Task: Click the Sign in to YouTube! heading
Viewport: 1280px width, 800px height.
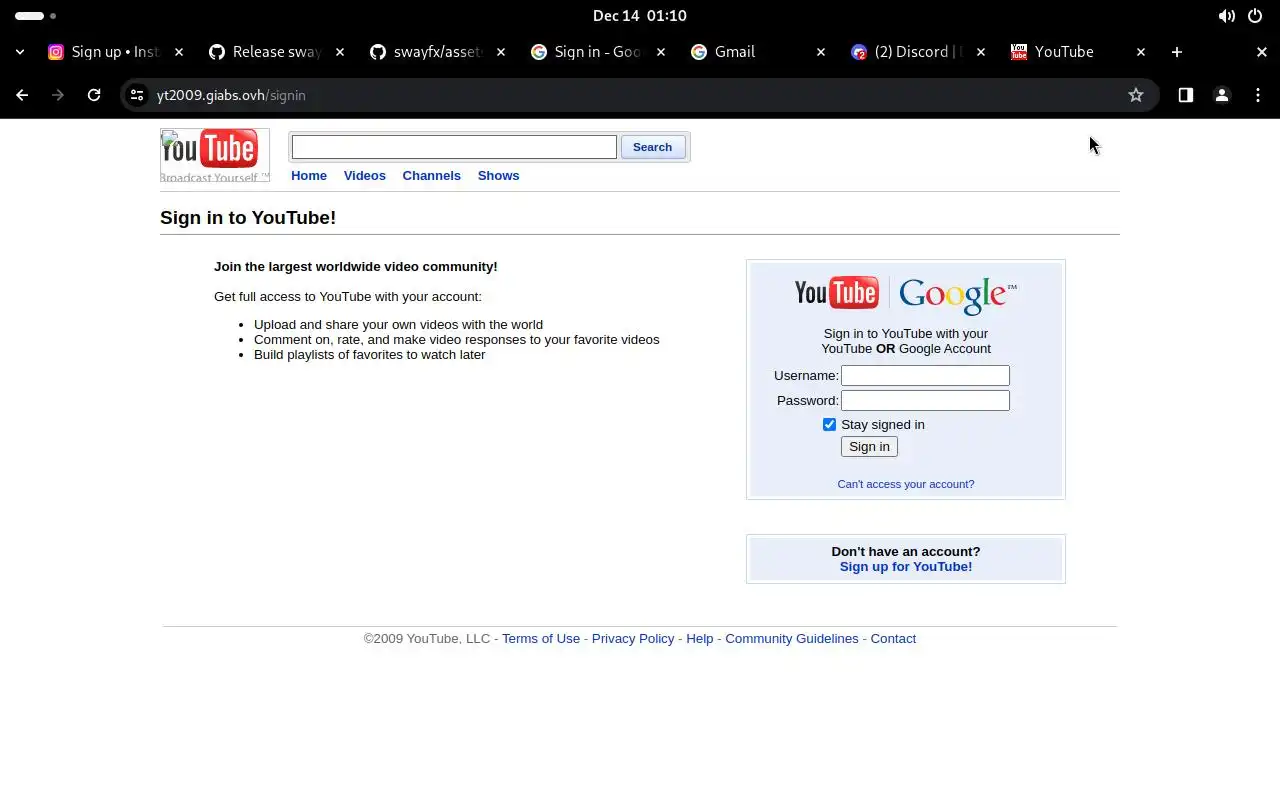Action: (248, 218)
